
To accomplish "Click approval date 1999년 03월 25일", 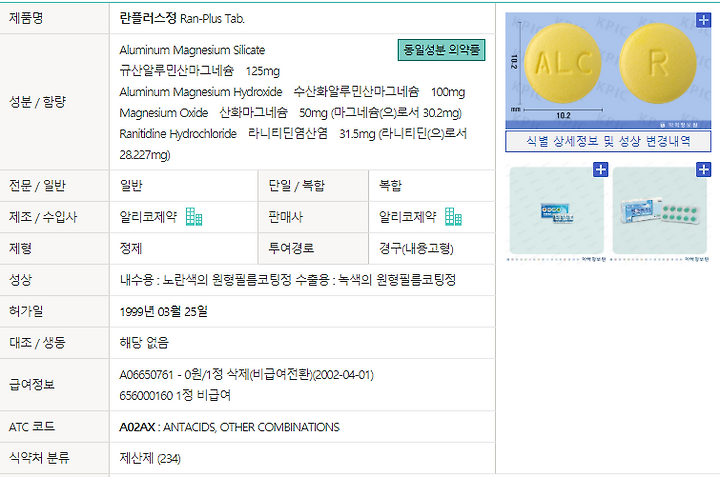I will pyautogui.click(x=163, y=311).
